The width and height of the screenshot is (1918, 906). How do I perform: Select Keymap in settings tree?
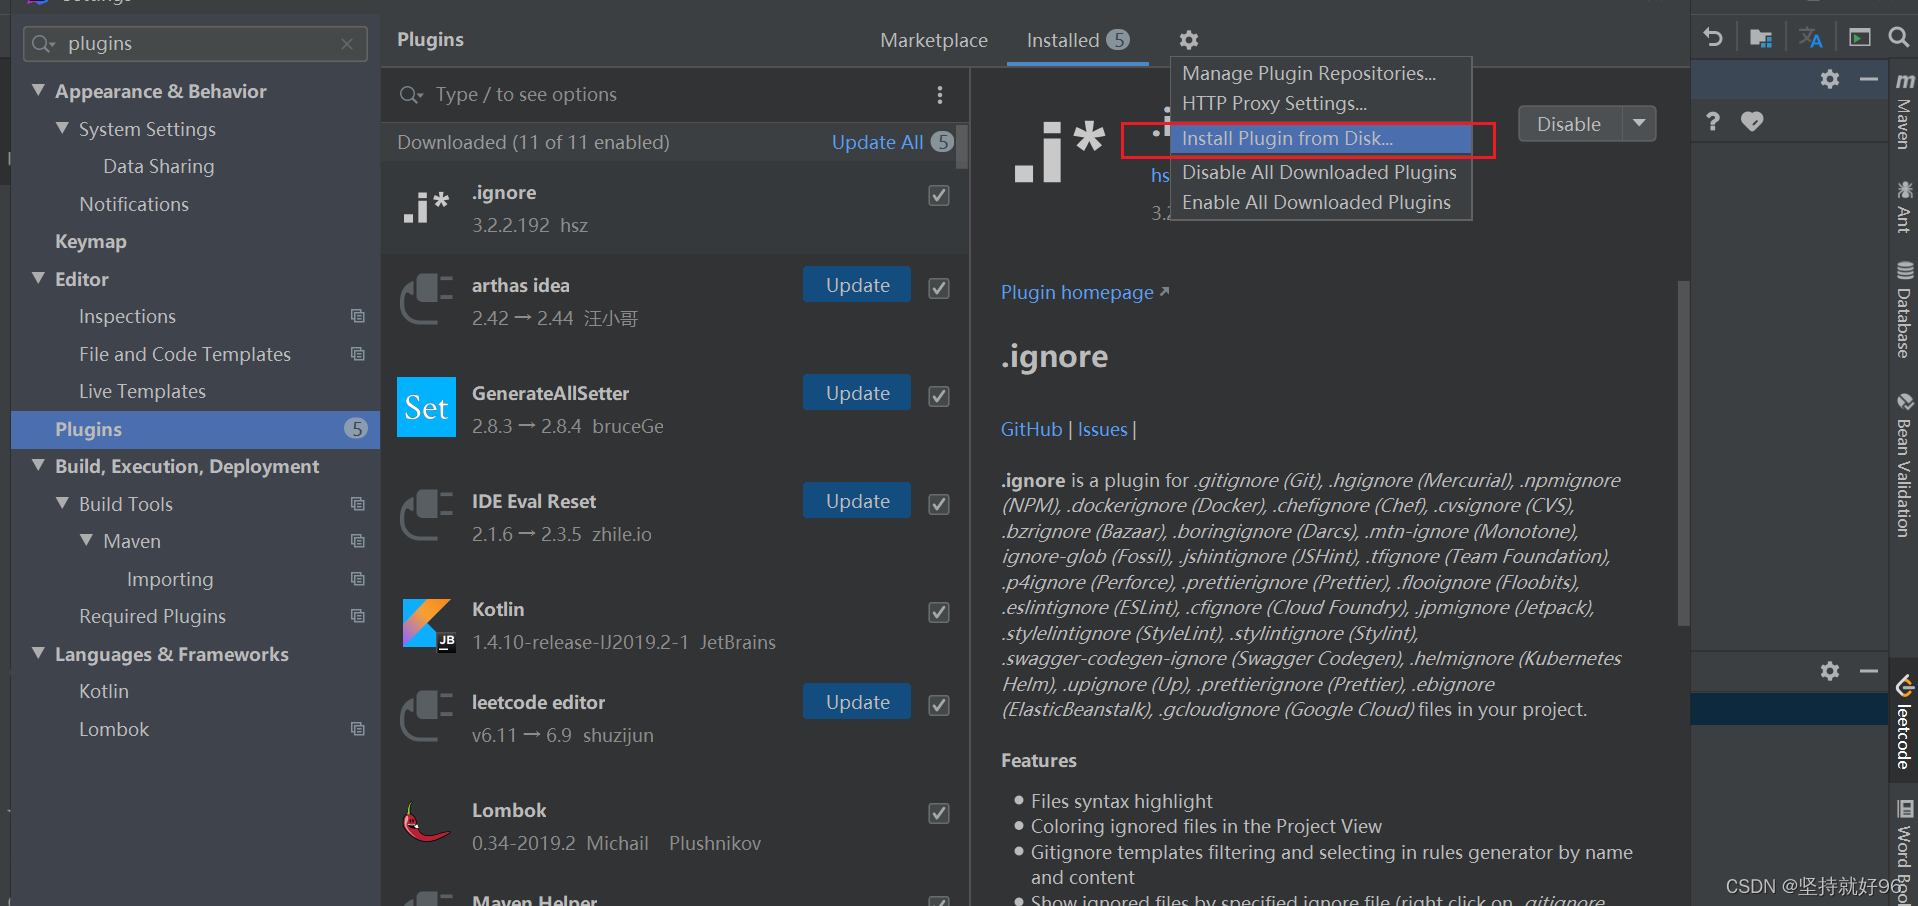point(91,241)
